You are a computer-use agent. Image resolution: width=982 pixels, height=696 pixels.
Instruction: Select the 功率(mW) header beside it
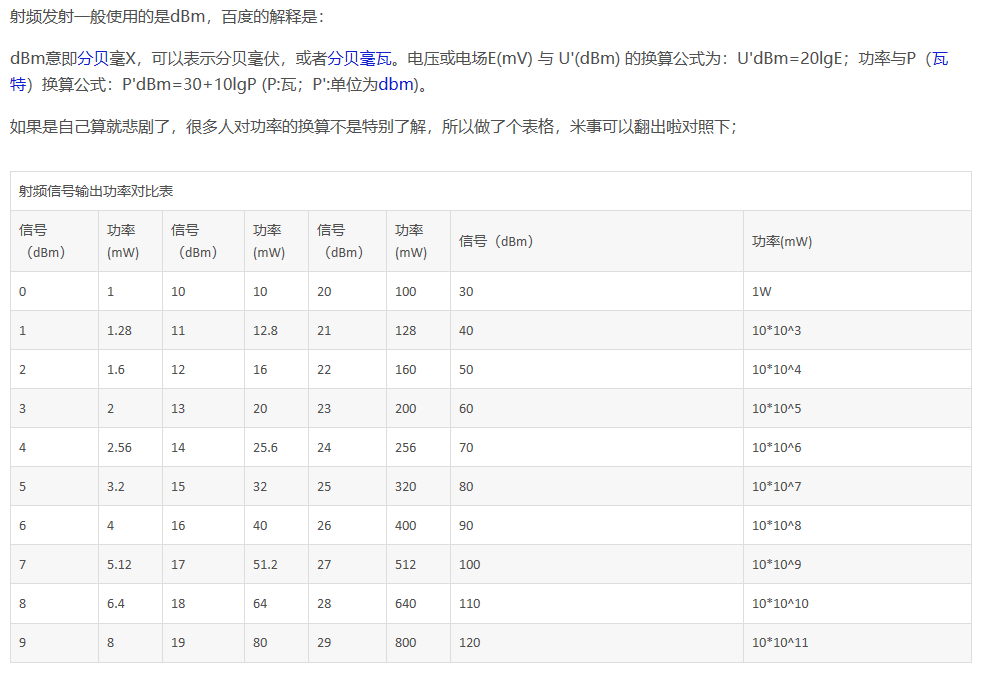[120, 240]
